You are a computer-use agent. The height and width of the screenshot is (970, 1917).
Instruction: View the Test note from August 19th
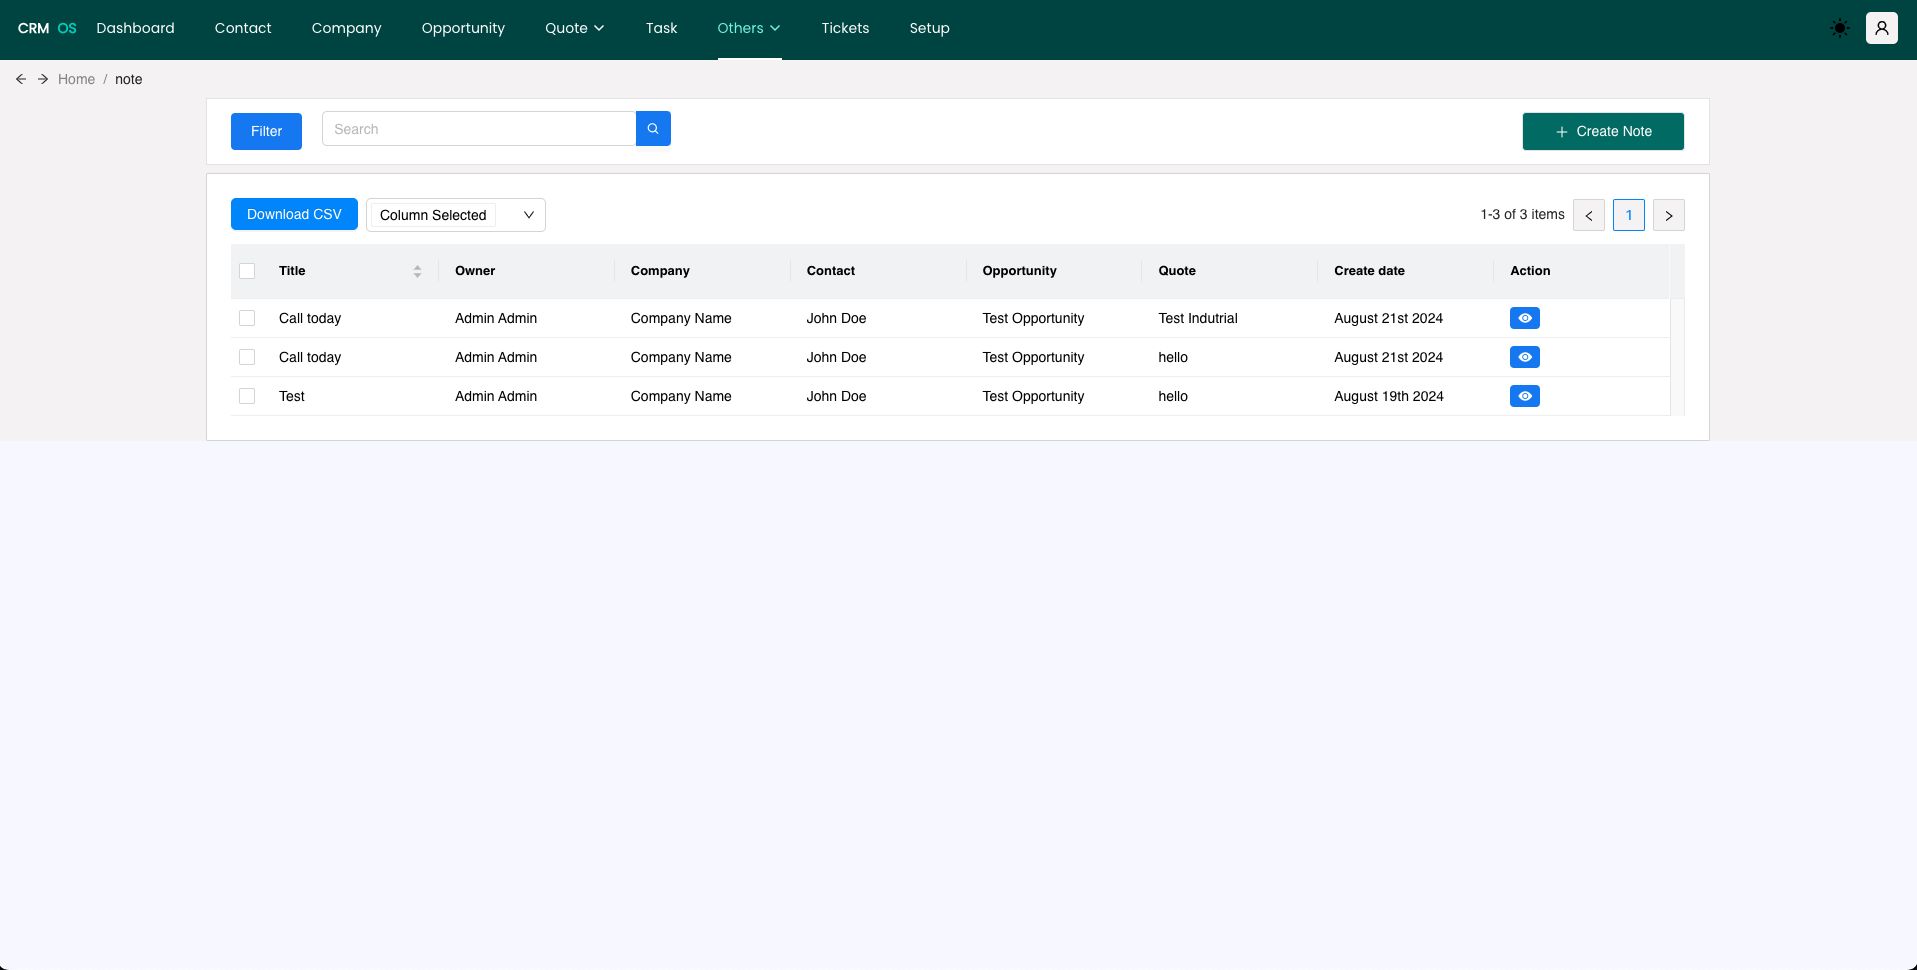pos(1524,396)
